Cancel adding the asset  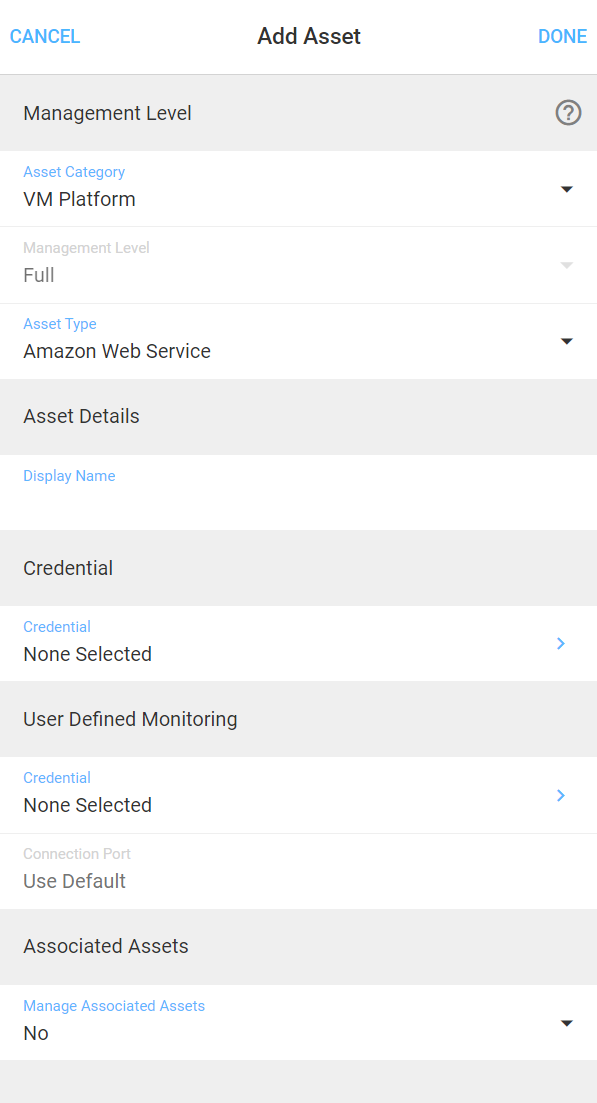point(45,37)
